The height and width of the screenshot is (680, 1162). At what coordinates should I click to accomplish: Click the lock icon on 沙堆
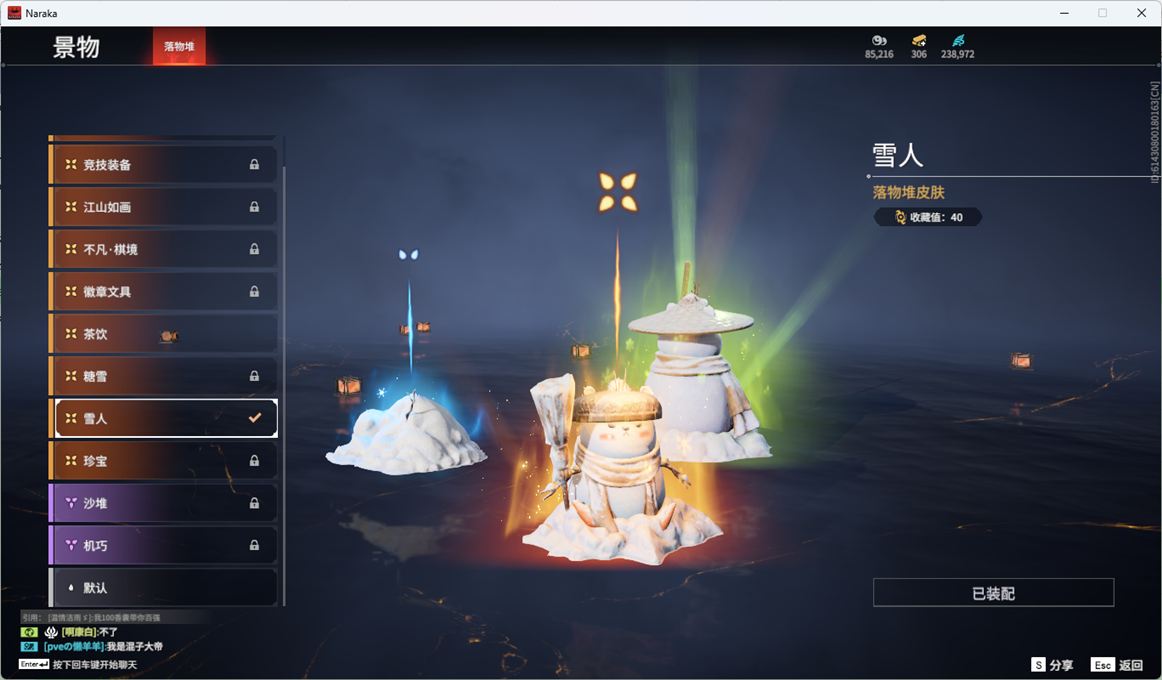[x=254, y=503]
